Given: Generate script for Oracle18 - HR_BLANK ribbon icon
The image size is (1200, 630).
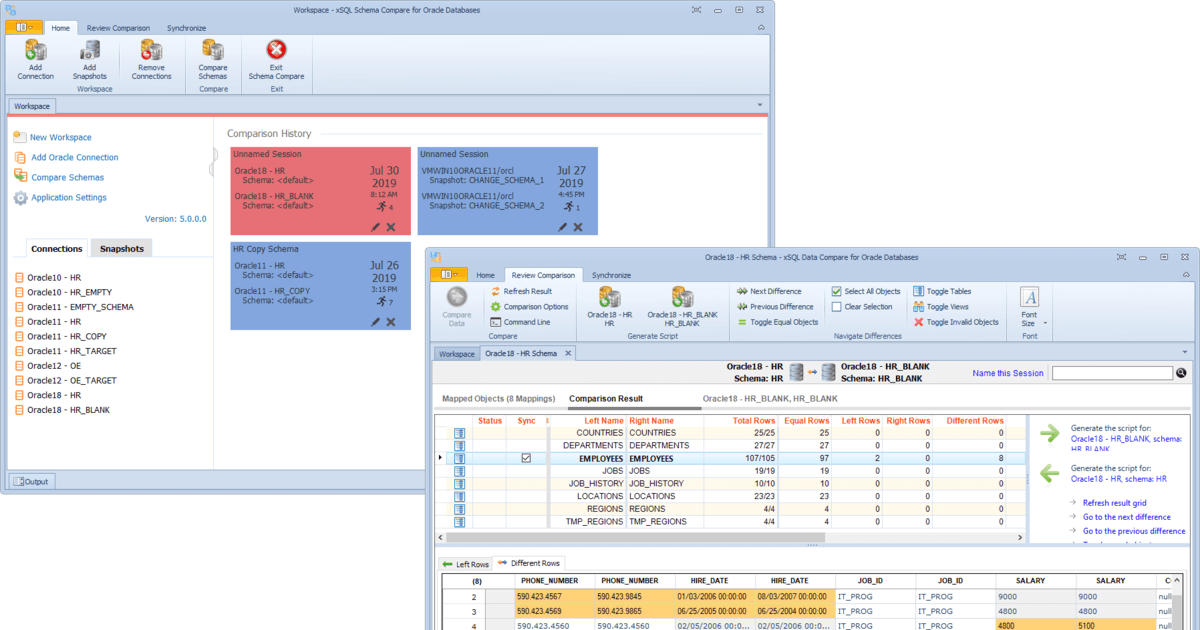Looking at the screenshot, I should (682, 306).
